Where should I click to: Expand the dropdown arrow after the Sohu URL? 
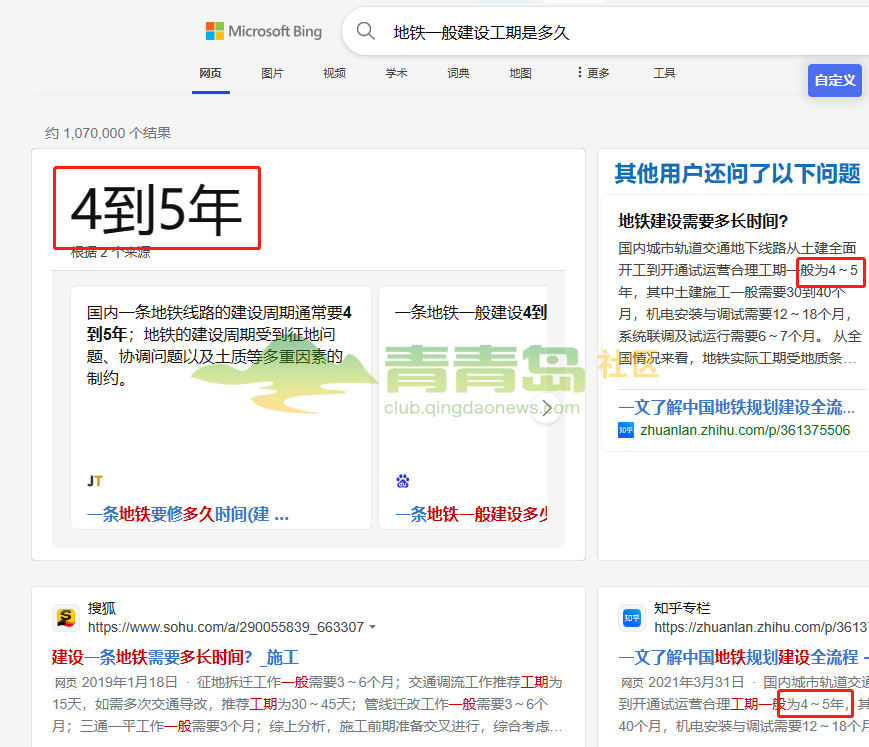(x=372, y=627)
